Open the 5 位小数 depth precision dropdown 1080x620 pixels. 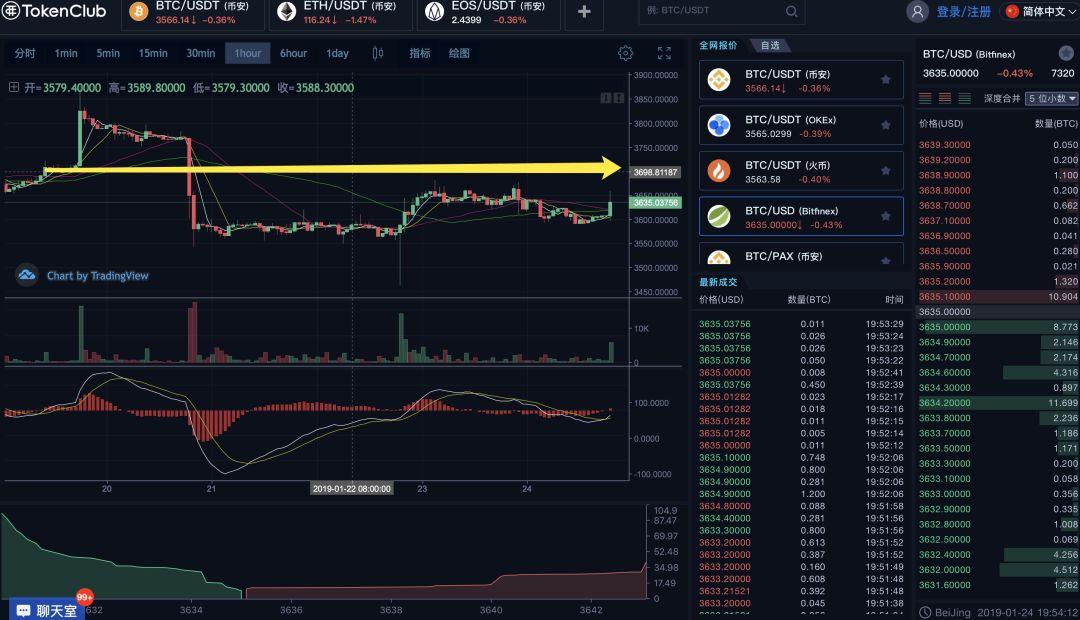1052,99
